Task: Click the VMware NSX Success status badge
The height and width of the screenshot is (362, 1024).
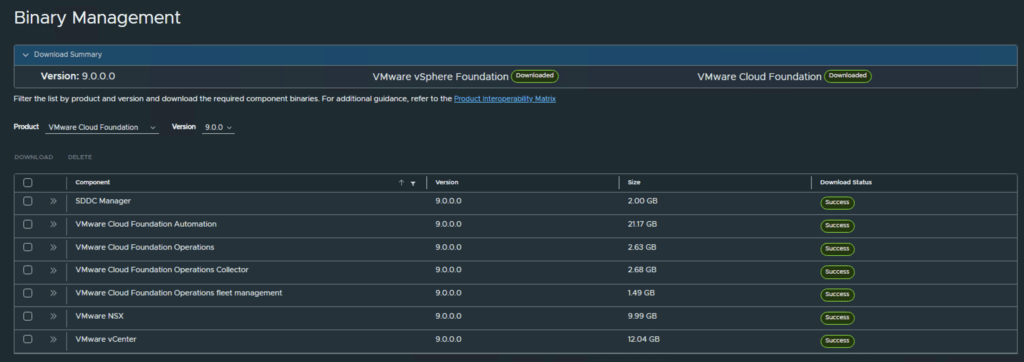Action: (837, 318)
